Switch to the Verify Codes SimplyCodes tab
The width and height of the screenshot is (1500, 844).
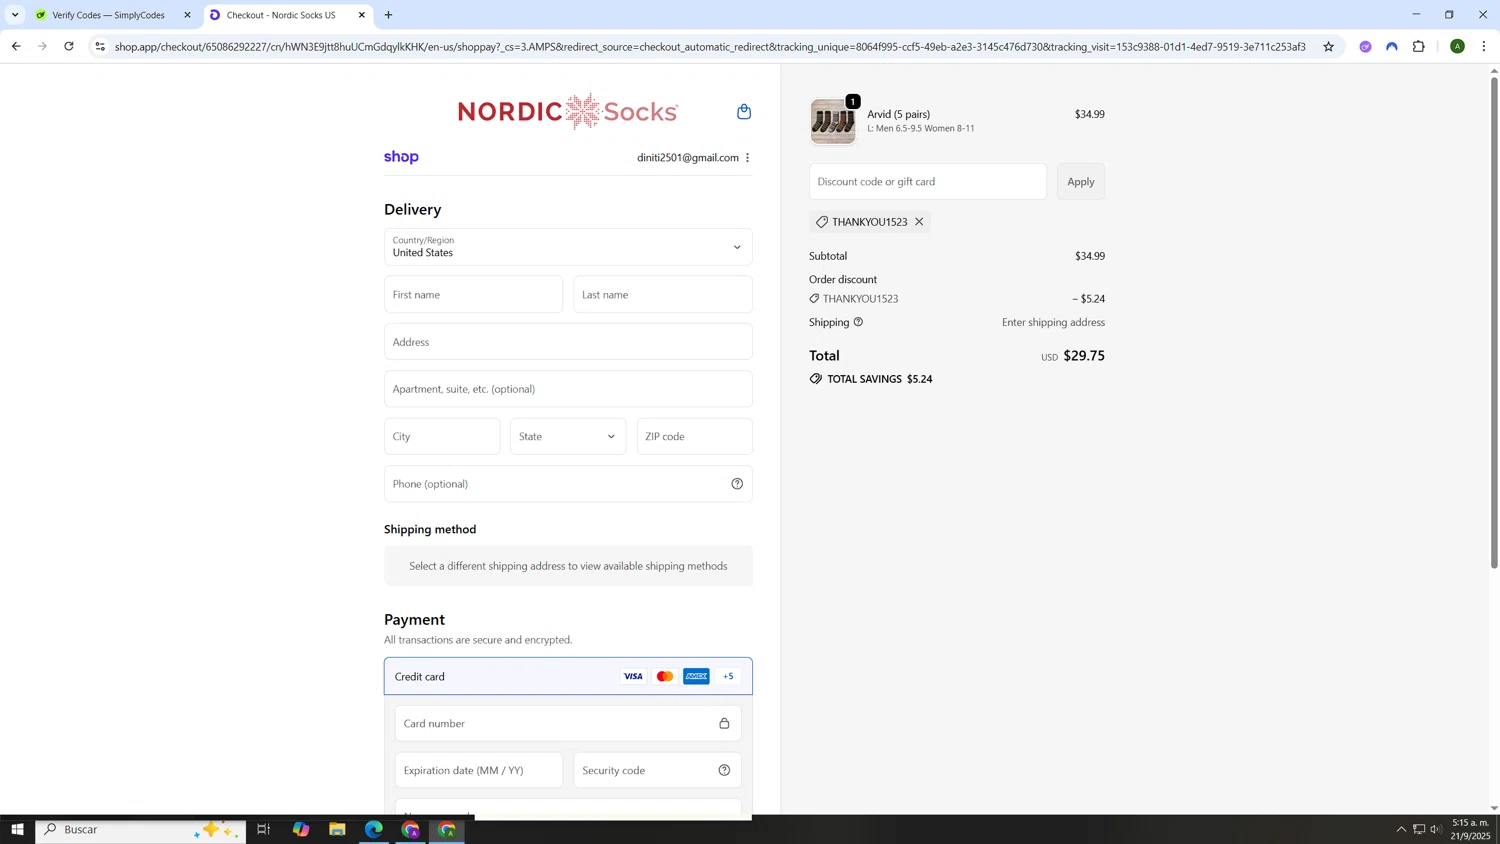click(x=108, y=15)
